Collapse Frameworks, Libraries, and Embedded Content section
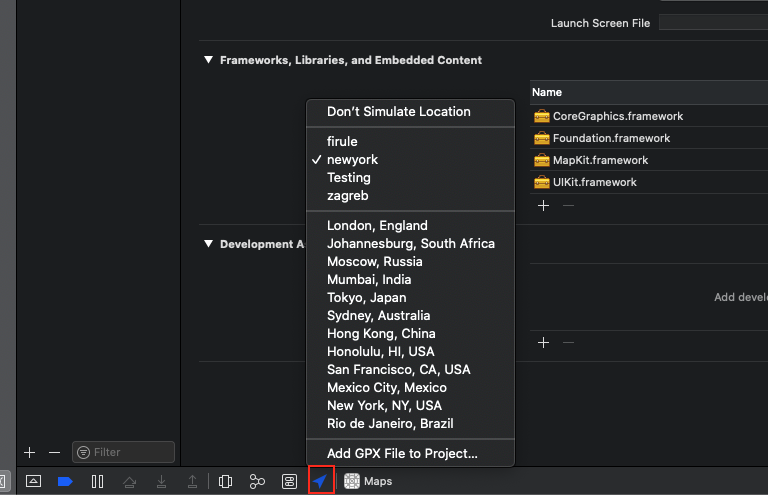The width and height of the screenshot is (768, 495). point(208,60)
